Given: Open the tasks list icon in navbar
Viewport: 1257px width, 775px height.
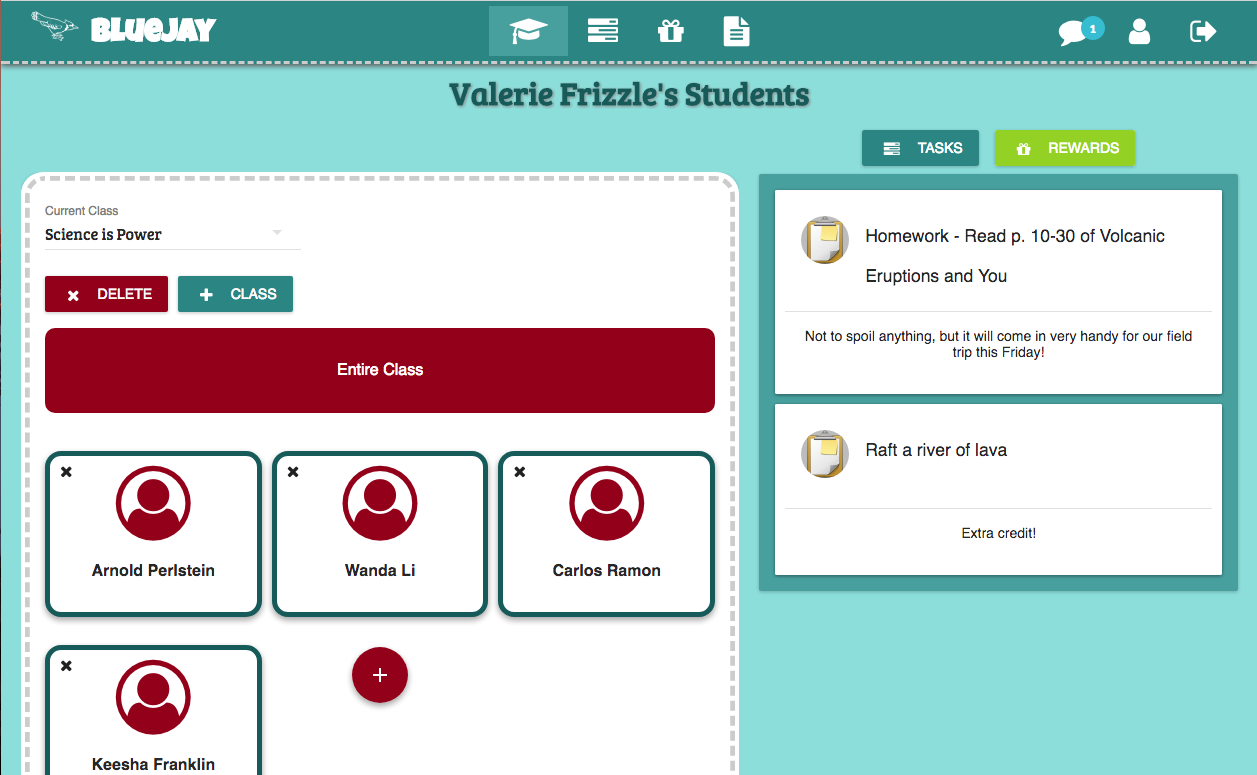Looking at the screenshot, I should (x=603, y=31).
